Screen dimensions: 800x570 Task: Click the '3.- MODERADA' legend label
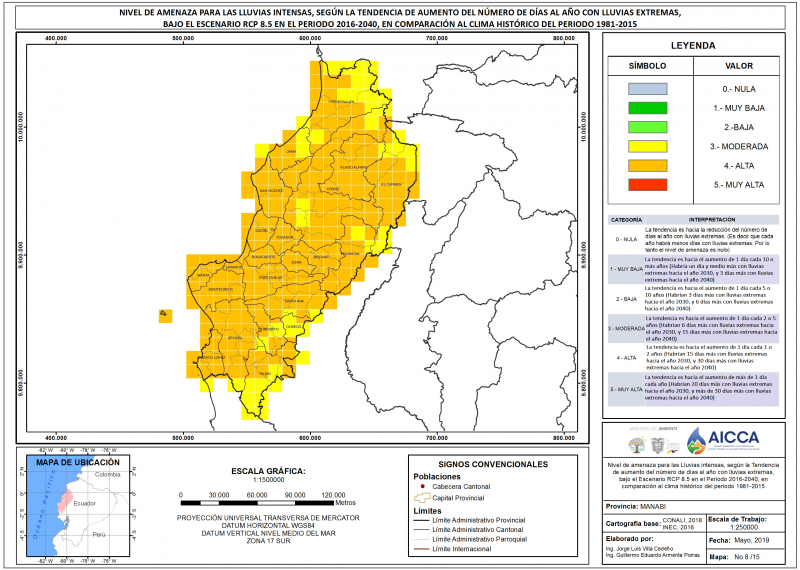tap(739, 146)
